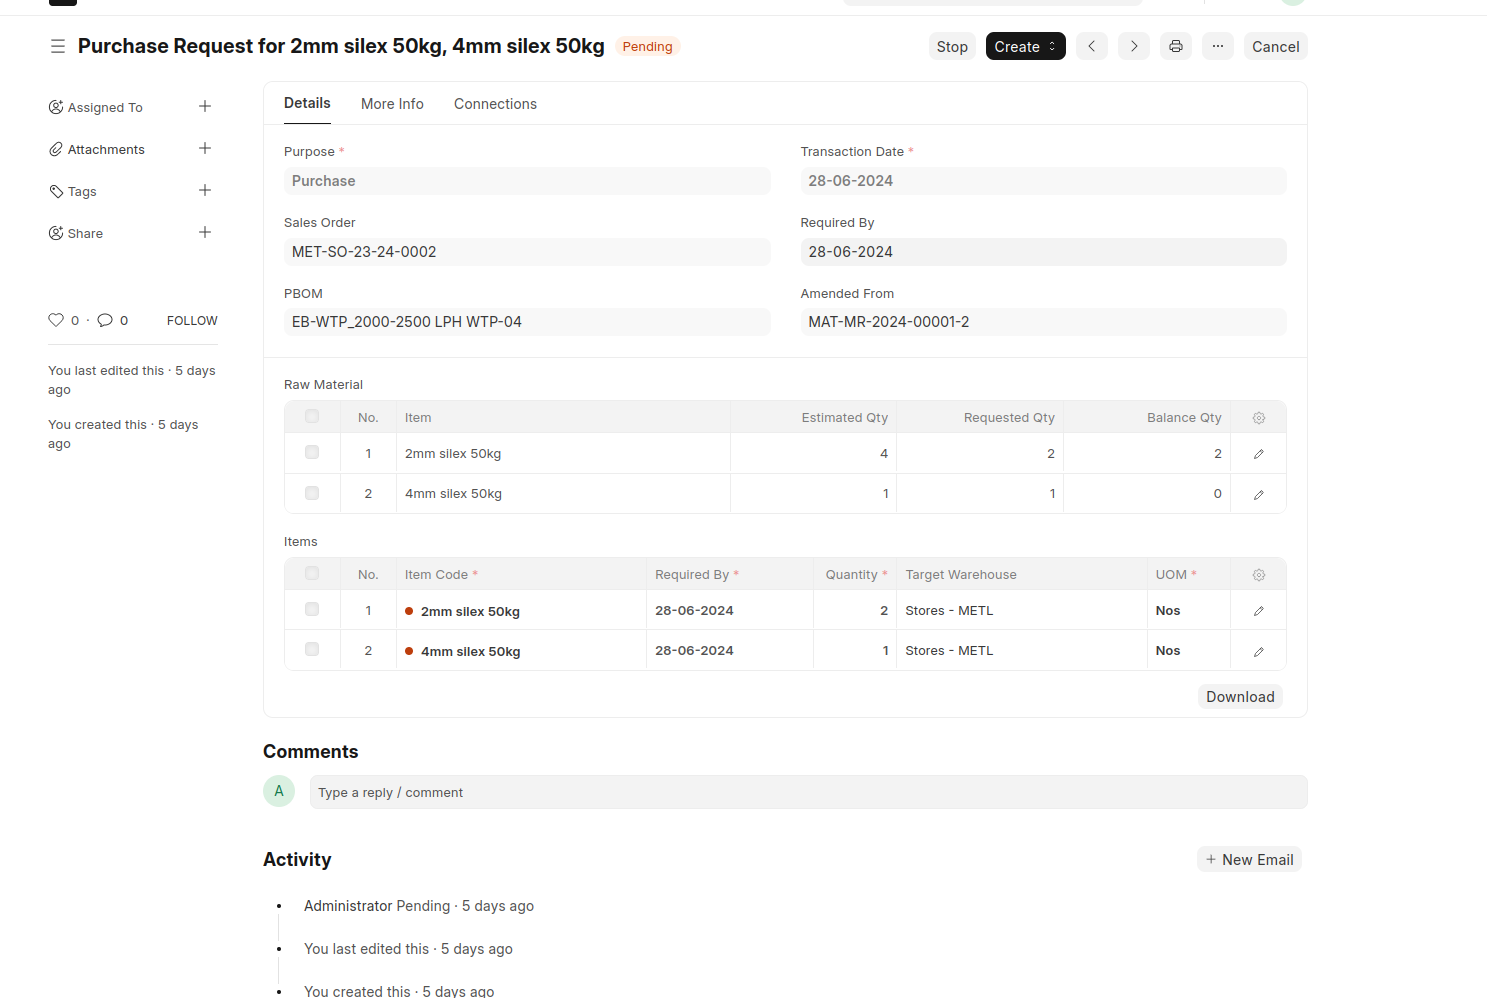Check the 4mm silex 50kg Items row
Viewport: 1487px width, 998px height.
pyautogui.click(x=312, y=649)
